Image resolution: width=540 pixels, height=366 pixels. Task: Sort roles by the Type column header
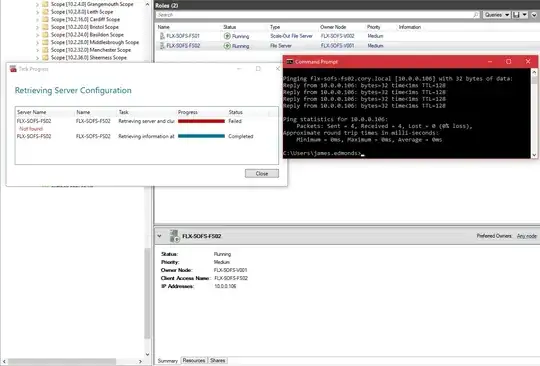tap(275, 27)
